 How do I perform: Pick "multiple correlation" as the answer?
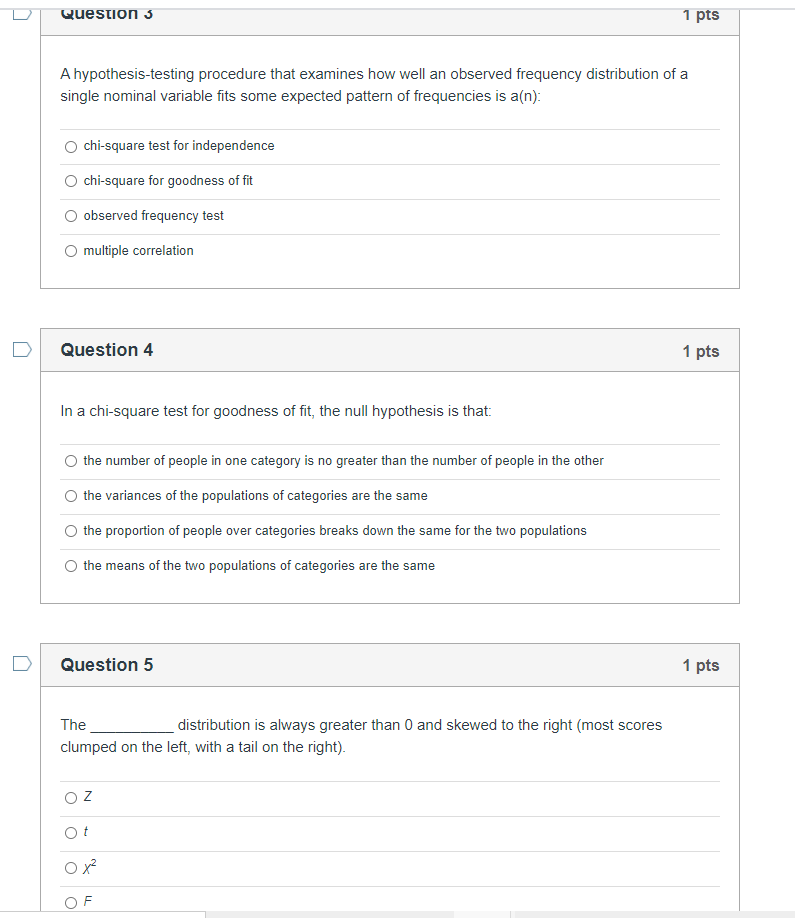71,251
